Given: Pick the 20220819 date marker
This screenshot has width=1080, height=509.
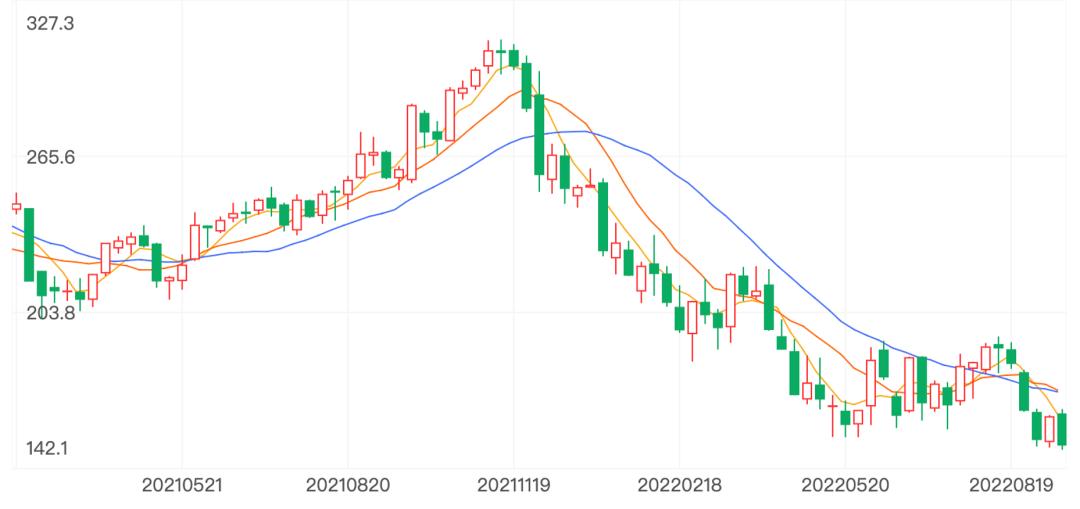Looking at the screenshot, I should click(x=1010, y=486).
